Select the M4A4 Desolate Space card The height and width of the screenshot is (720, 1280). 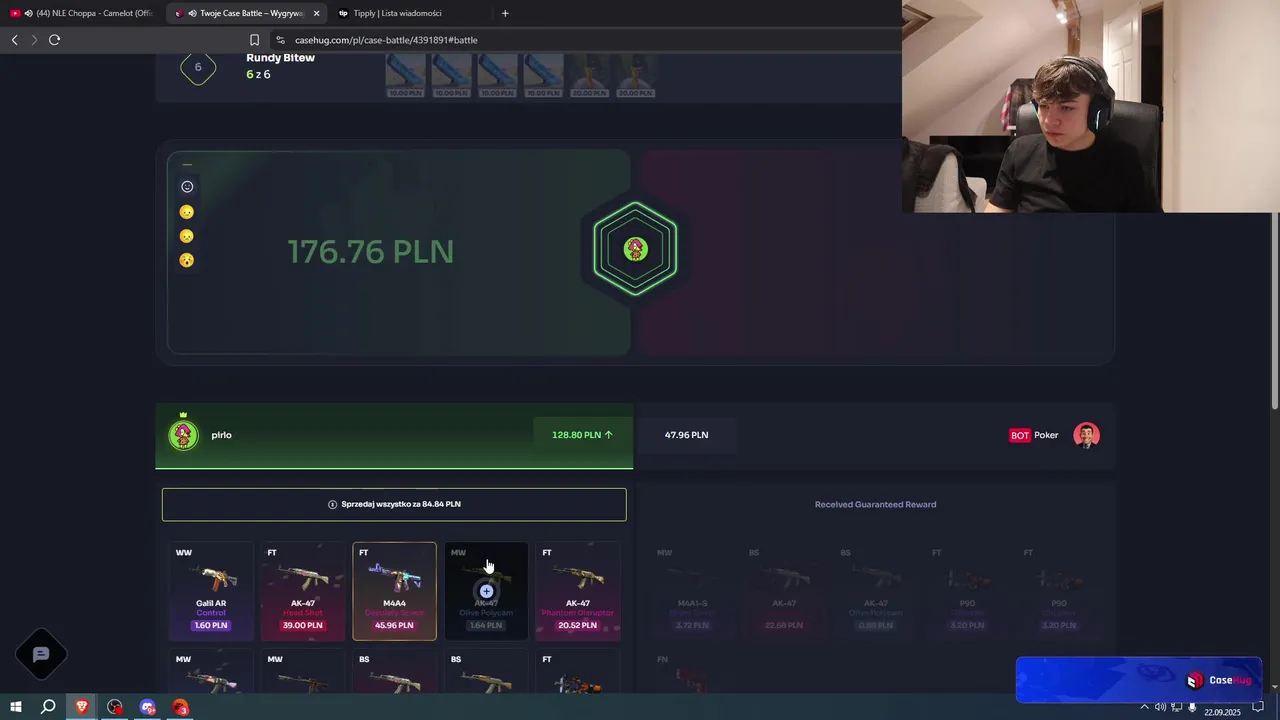coord(394,591)
